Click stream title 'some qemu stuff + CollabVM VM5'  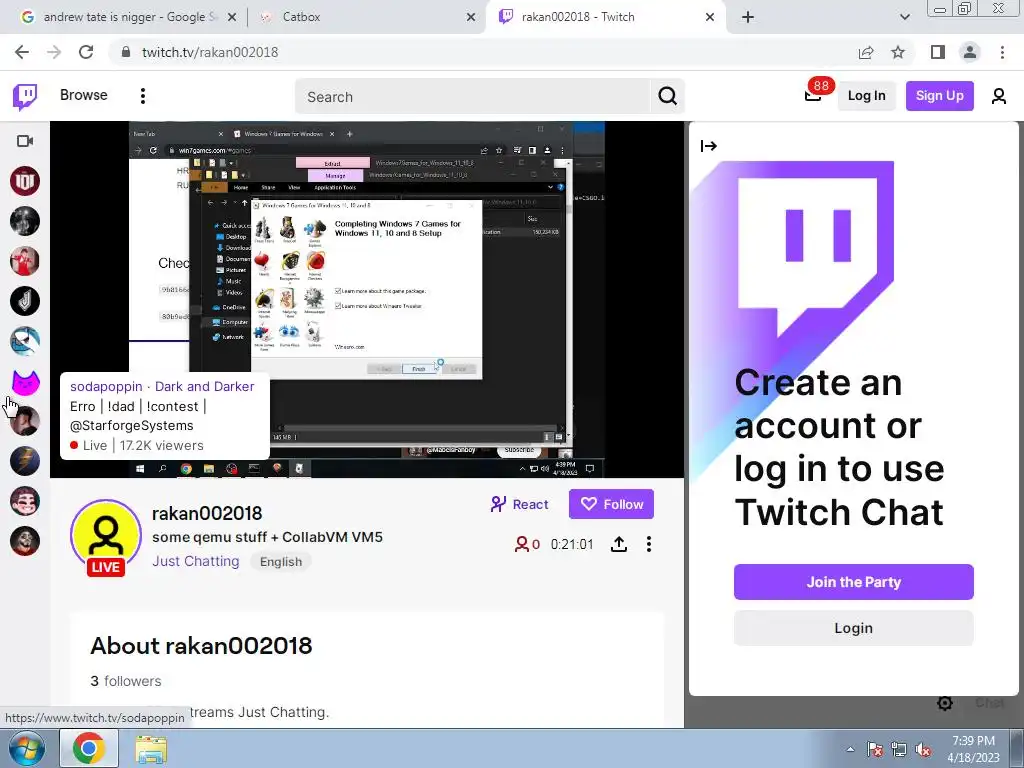[x=268, y=537]
